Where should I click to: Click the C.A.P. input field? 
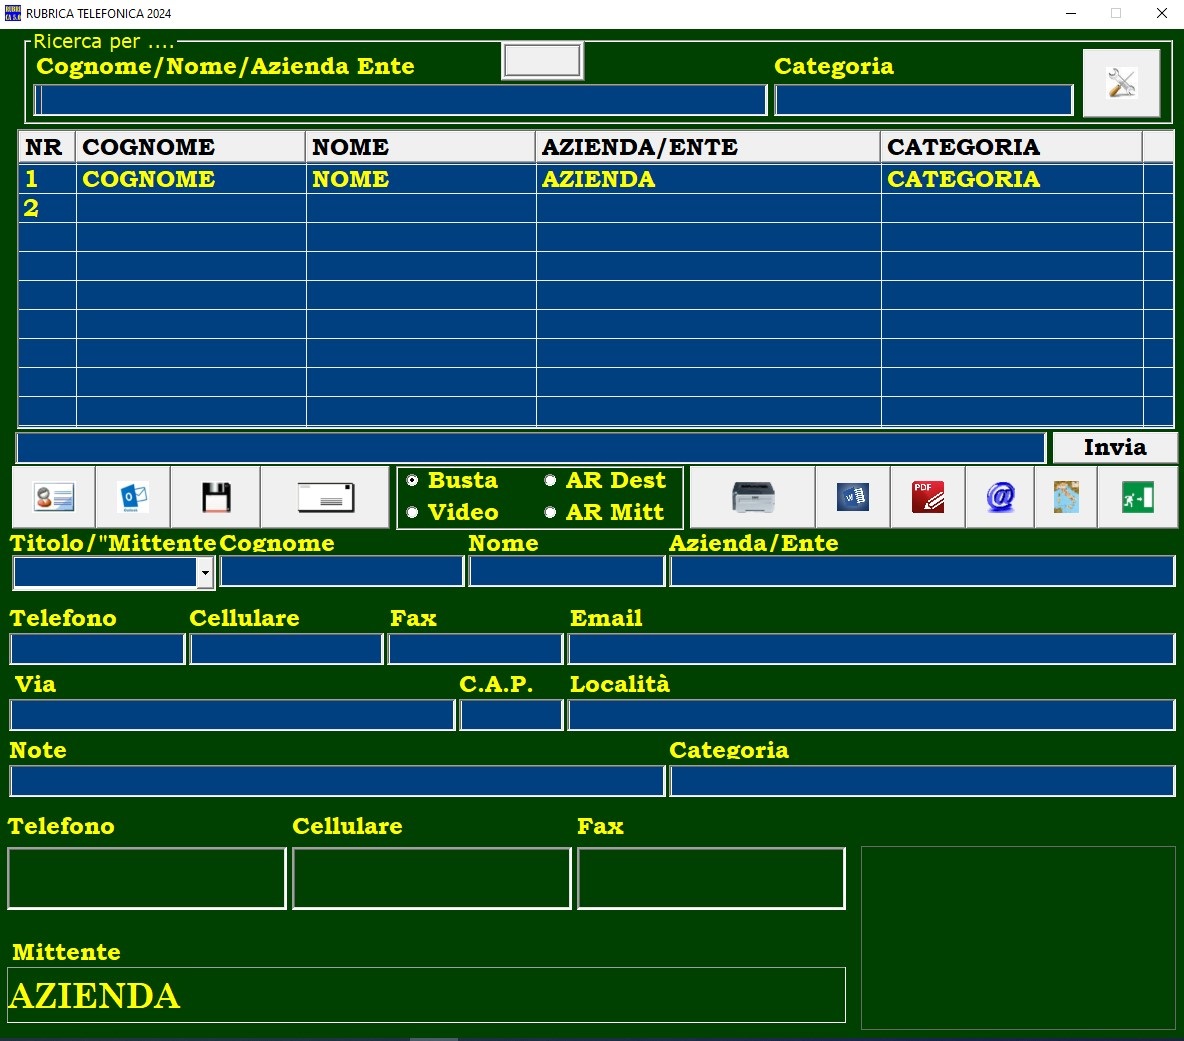pos(511,715)
